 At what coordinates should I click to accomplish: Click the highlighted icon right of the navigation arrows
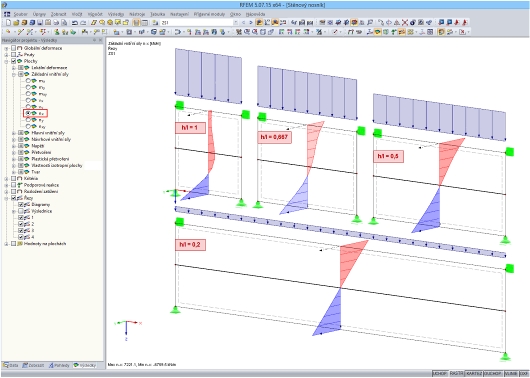259,23
